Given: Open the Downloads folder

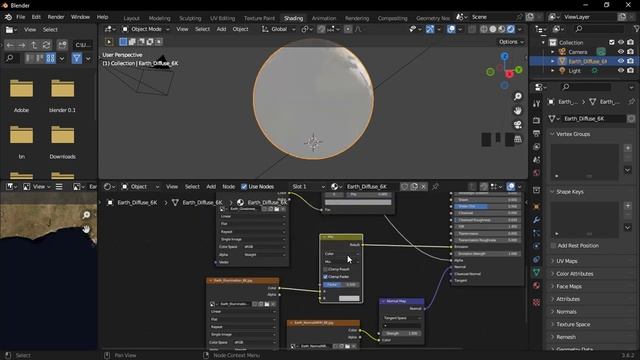Looking at the screenshot, I should [62, 142].
